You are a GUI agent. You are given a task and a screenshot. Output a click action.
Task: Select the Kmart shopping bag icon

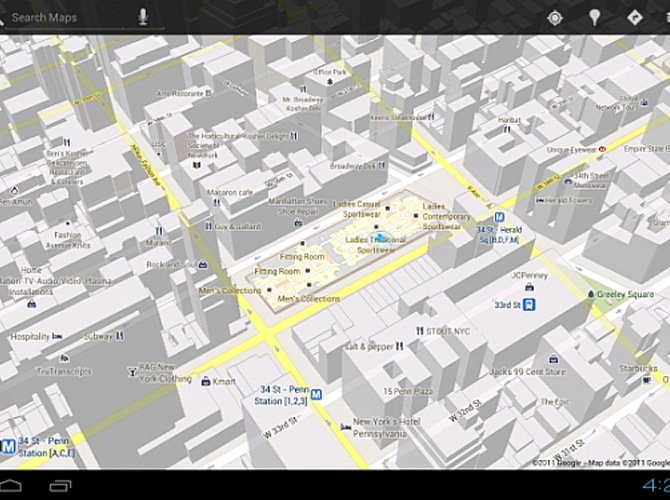point(206,381)
